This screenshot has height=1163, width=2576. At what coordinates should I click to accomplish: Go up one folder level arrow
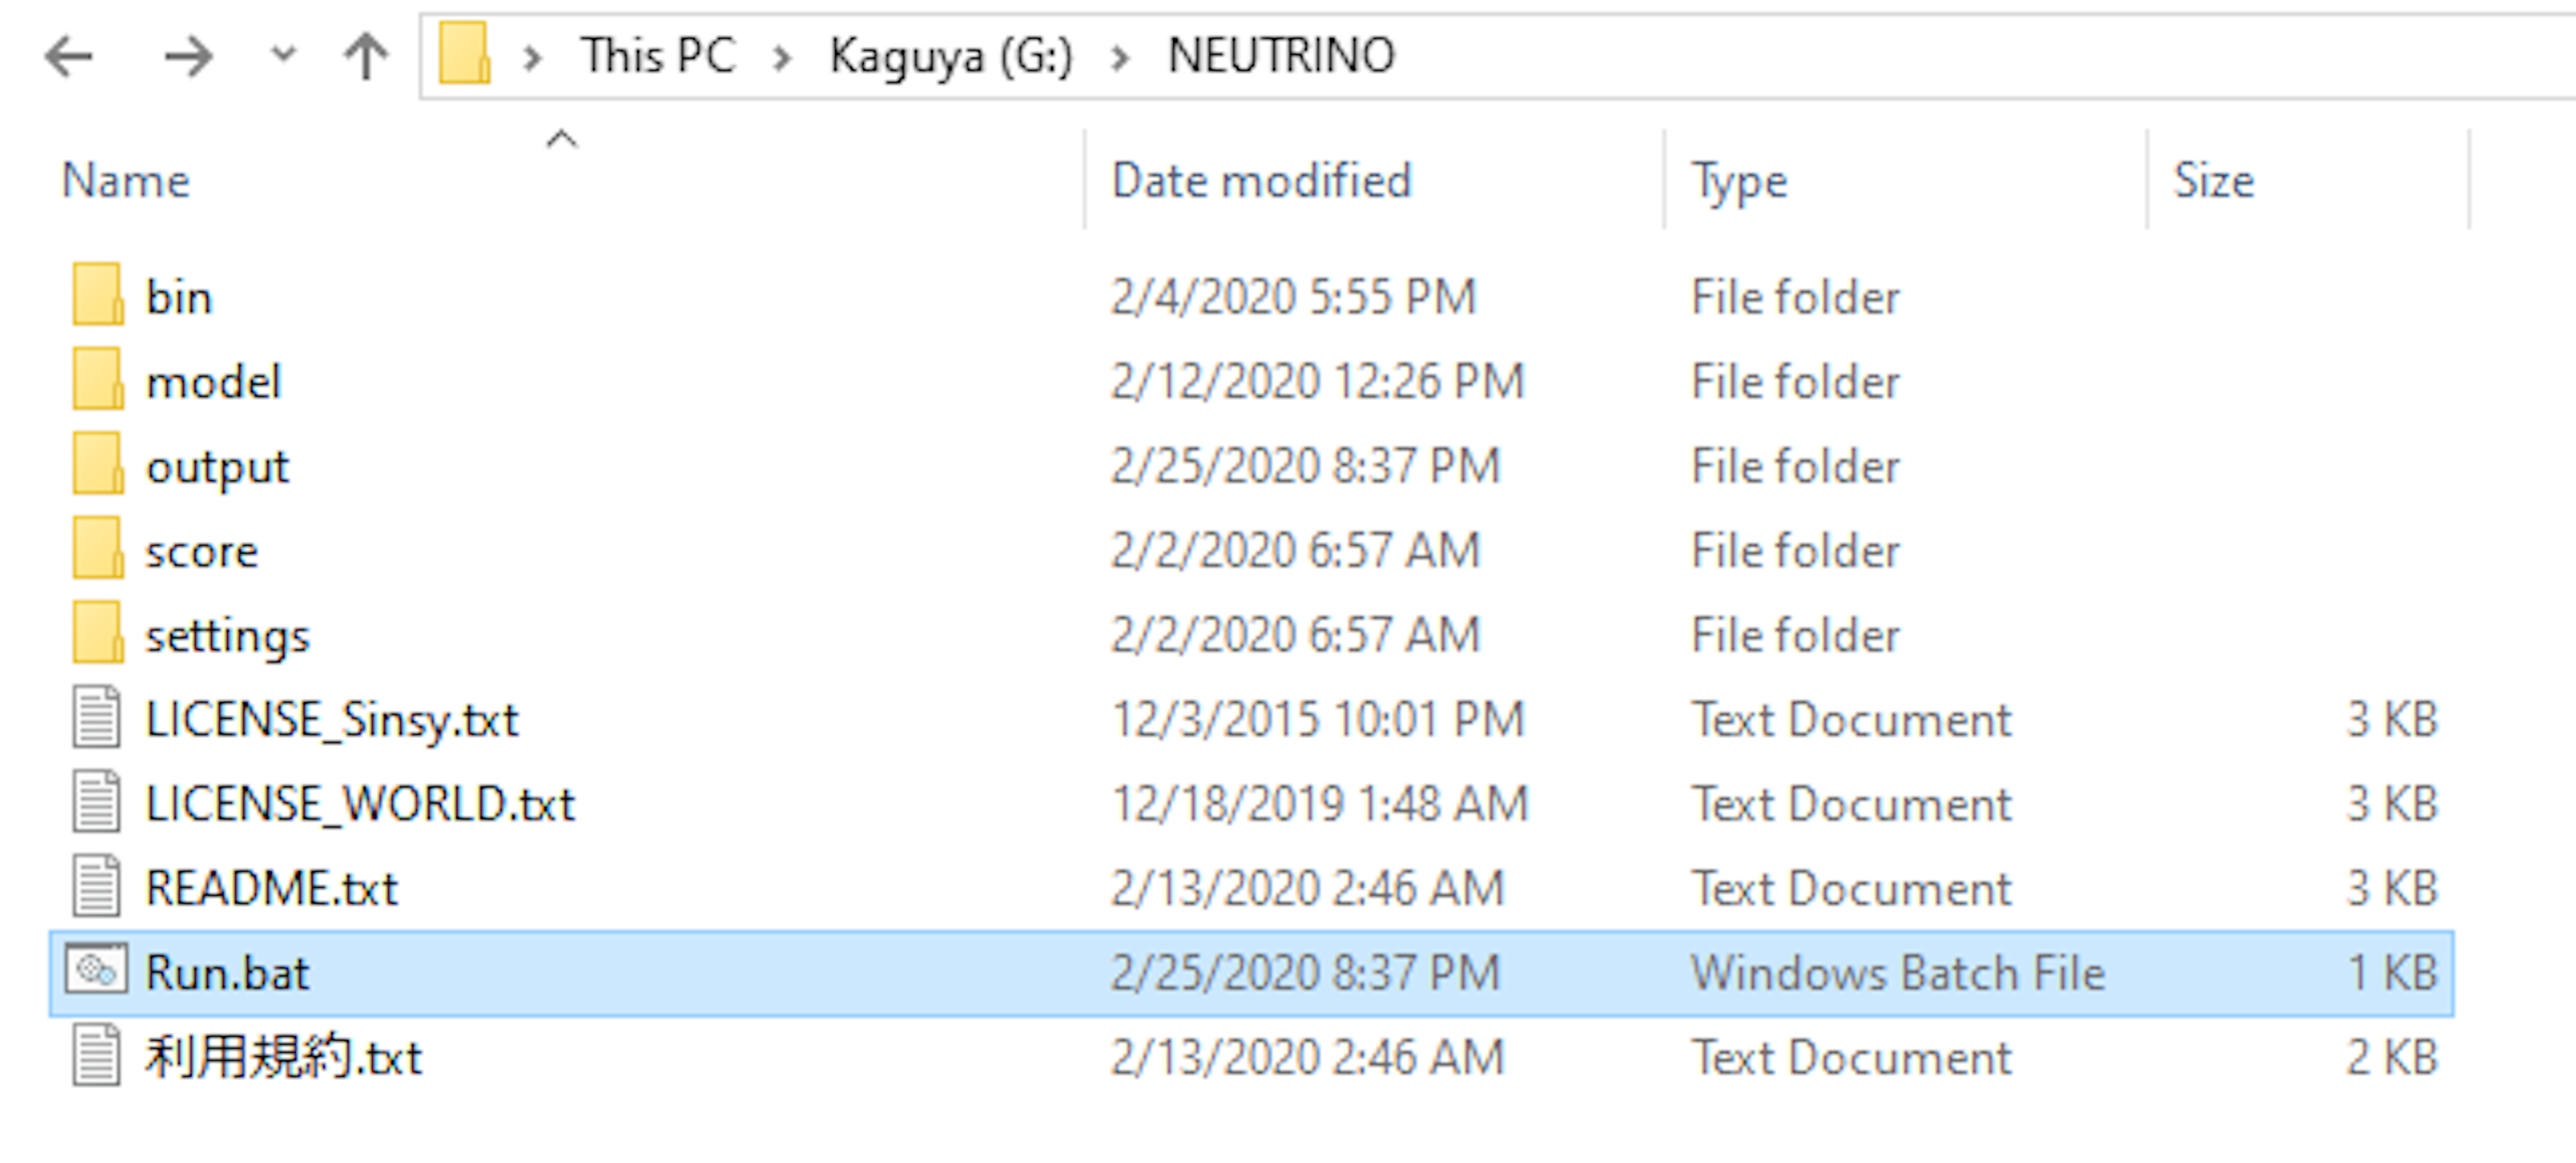pos(366,56)
